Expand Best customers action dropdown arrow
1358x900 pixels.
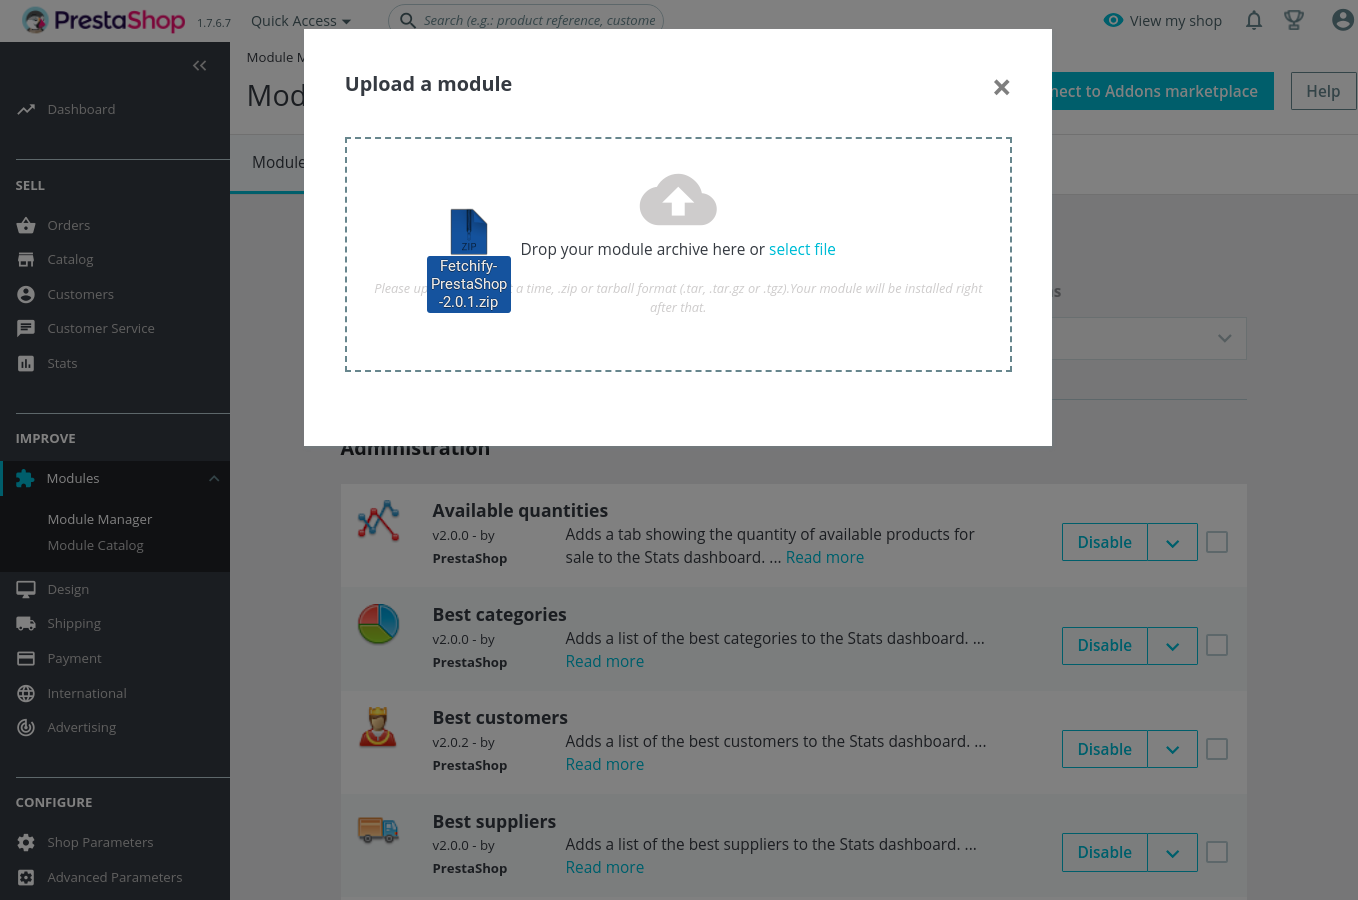pos(1173,749)
